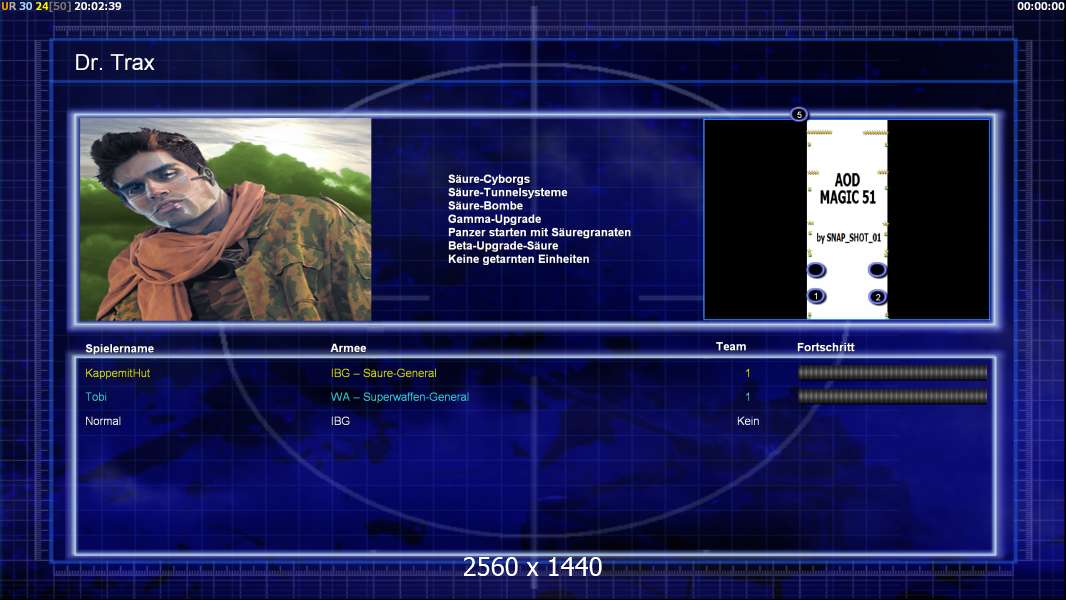Click the unnumbered start marker above marker 1
The width and height of the screenshot is (1066, 600).
pyautogui.click(x=816, y=270)
